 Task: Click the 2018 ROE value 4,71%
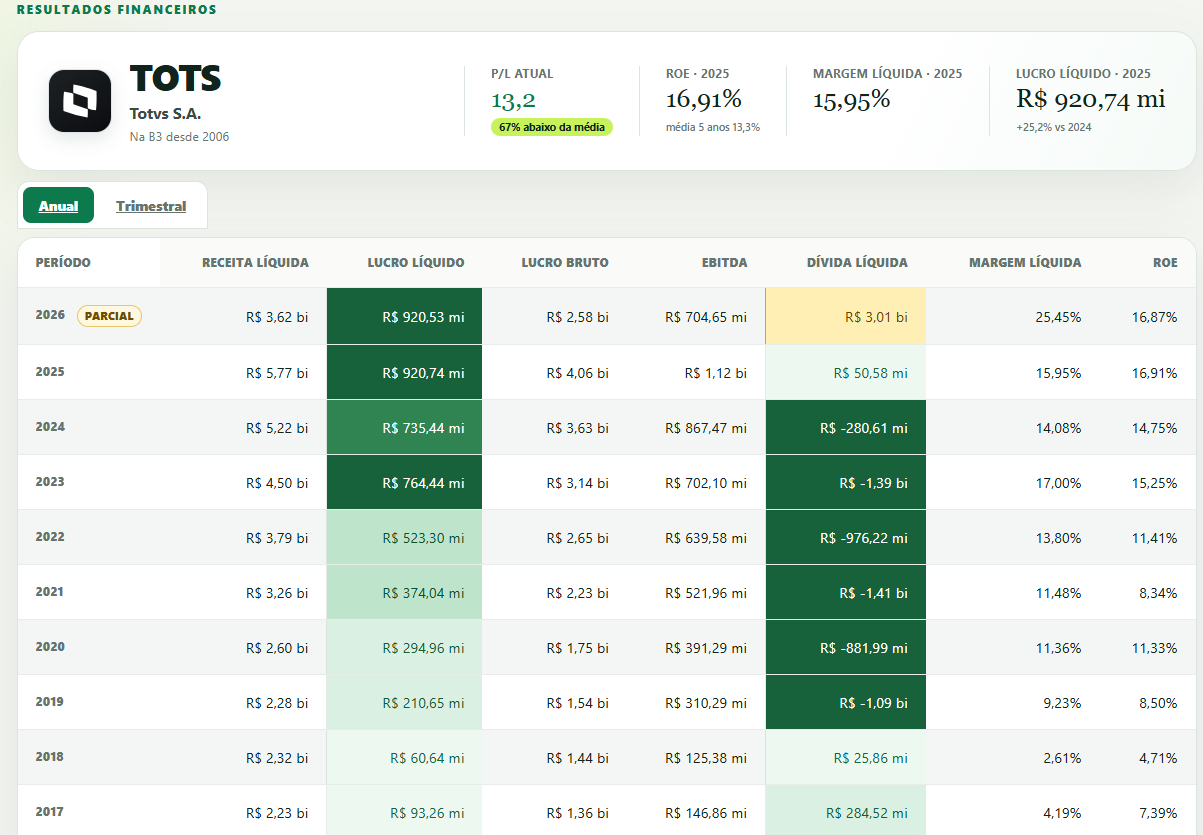pyautogui.click(x=1158, y=758)
